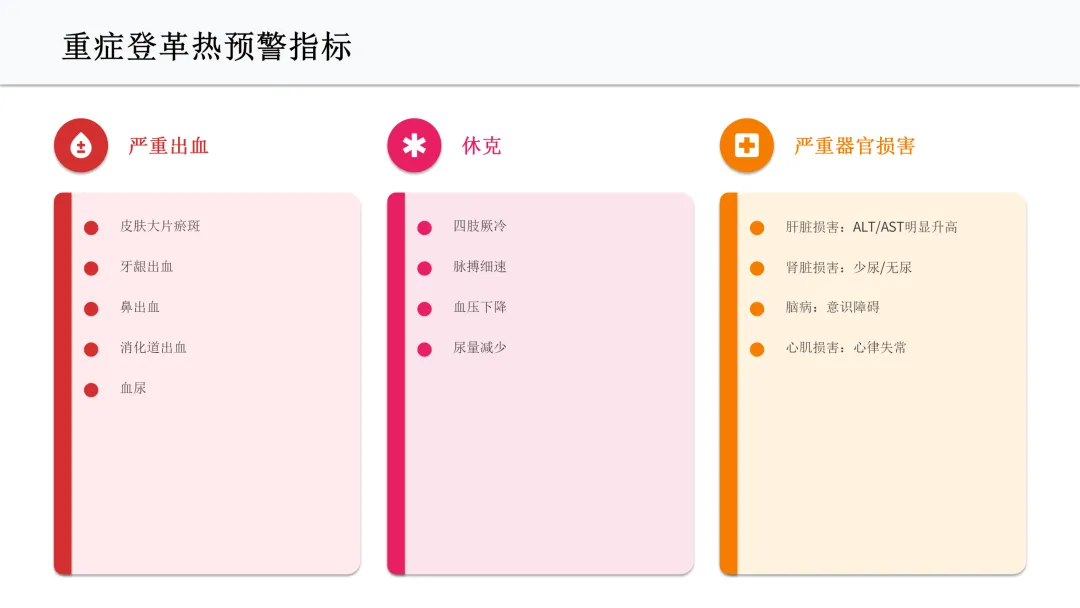1080x608 pixels.
Task: Click the orange bullet beside 肾脏损害
Action: coord(757,268)
